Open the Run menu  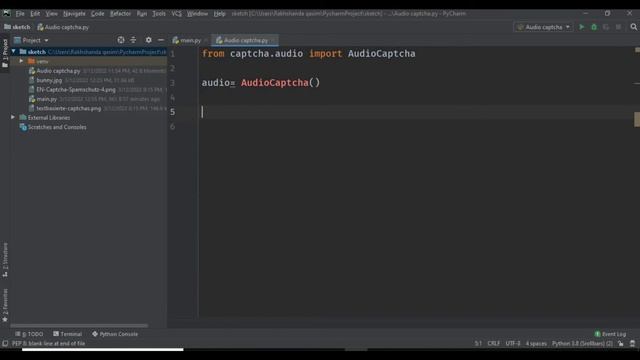pyautogui.click(x=142, y=13)
